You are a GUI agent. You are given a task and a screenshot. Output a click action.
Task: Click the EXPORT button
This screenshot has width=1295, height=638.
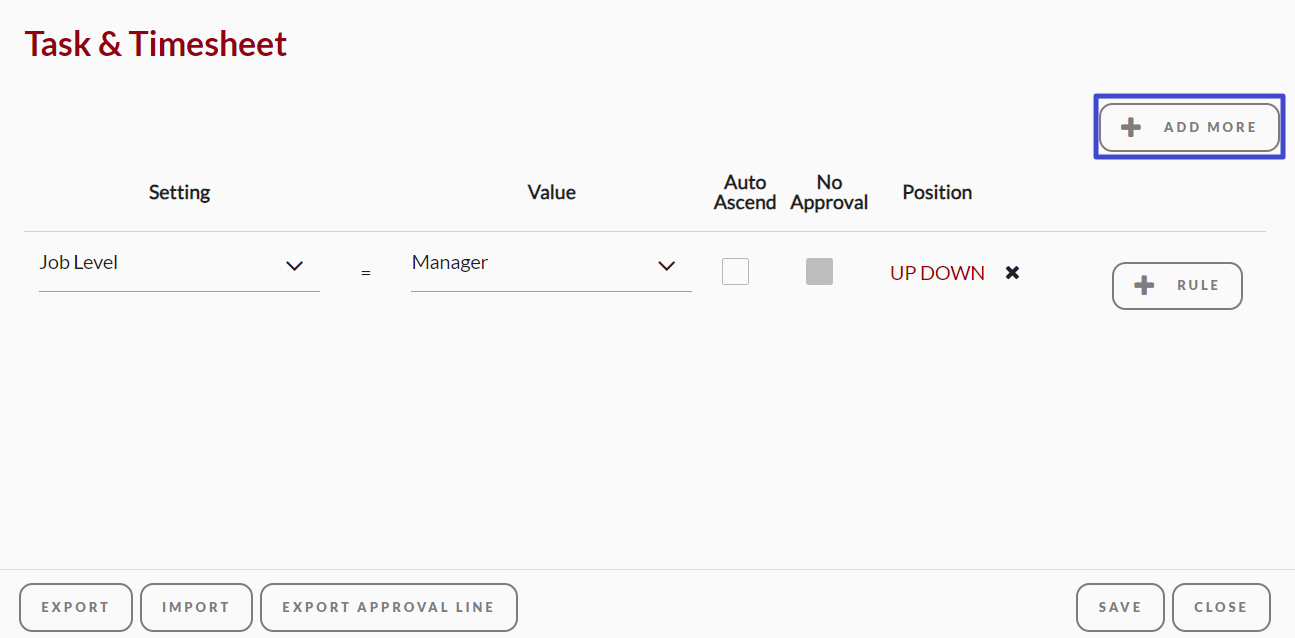[76, 607]
